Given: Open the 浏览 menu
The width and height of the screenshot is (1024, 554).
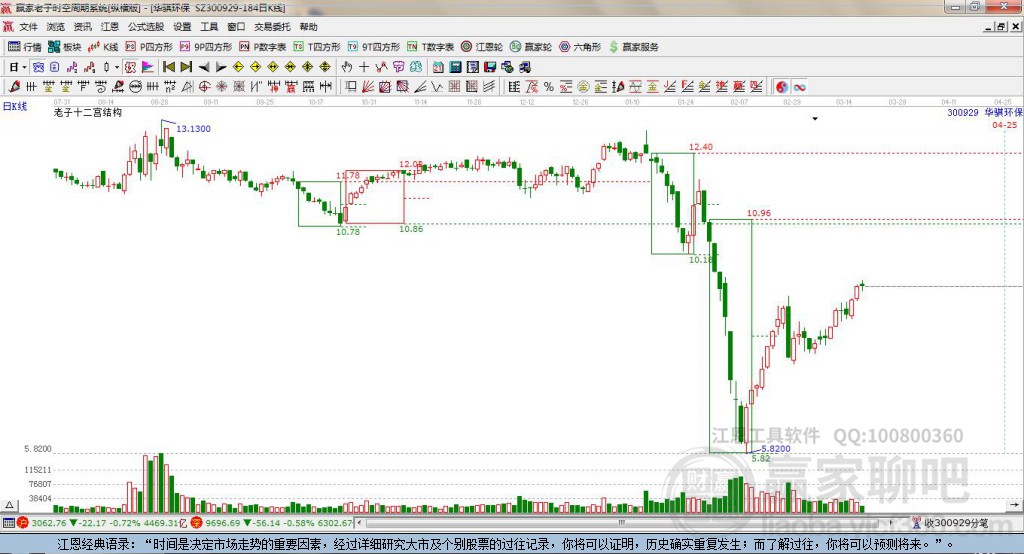Looking at the screenshot, I should pyautogui.click(x=56, y=27).
